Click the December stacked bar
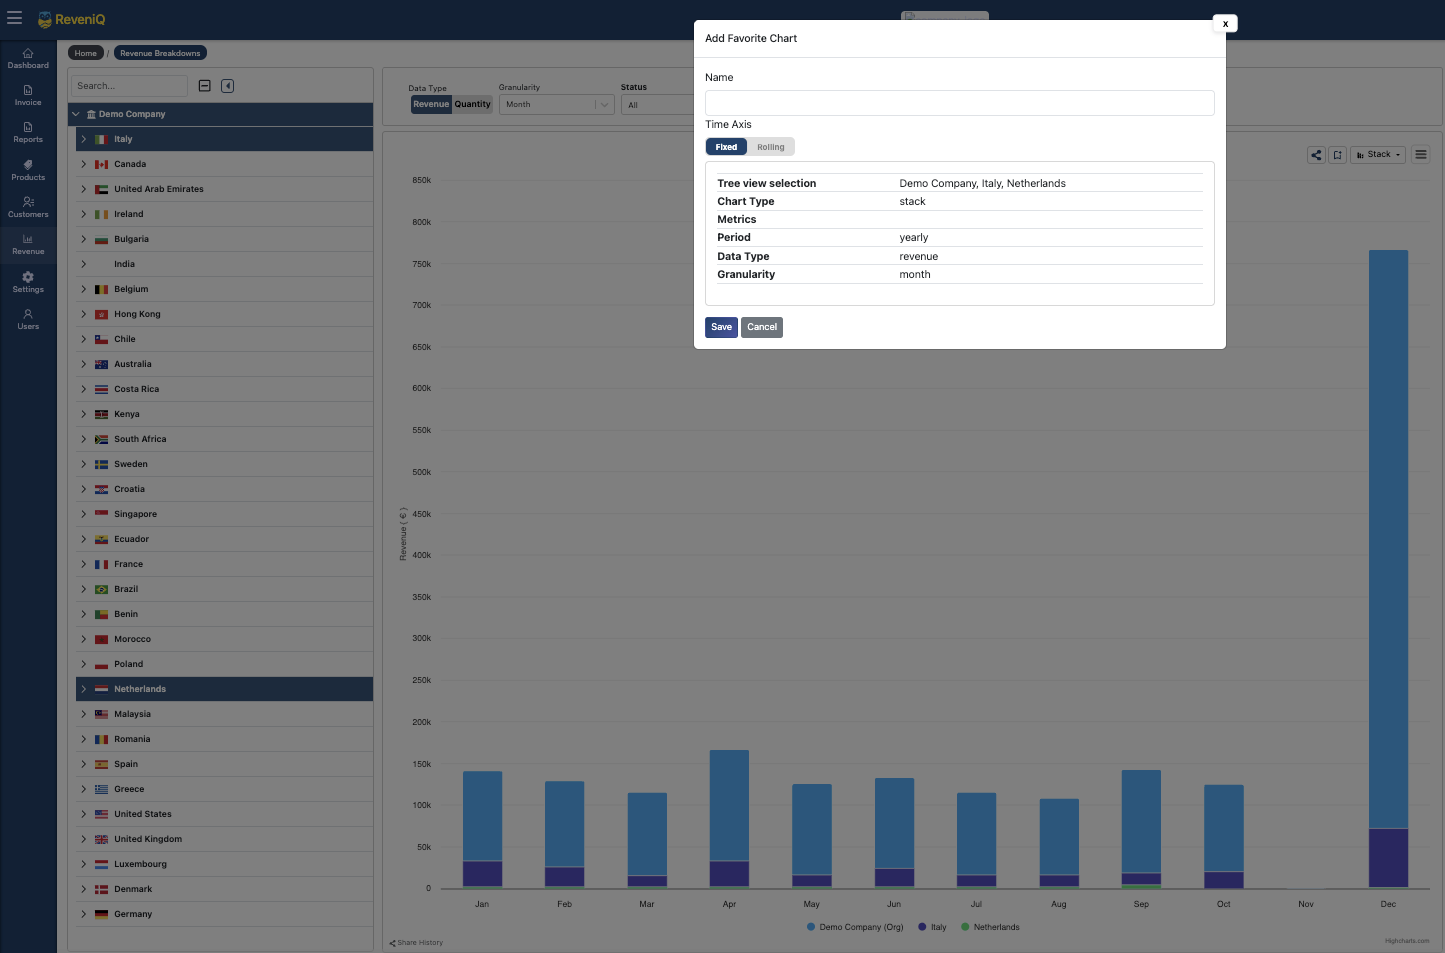Viewport: 1445px width, 953px height. coord(1388,568)
